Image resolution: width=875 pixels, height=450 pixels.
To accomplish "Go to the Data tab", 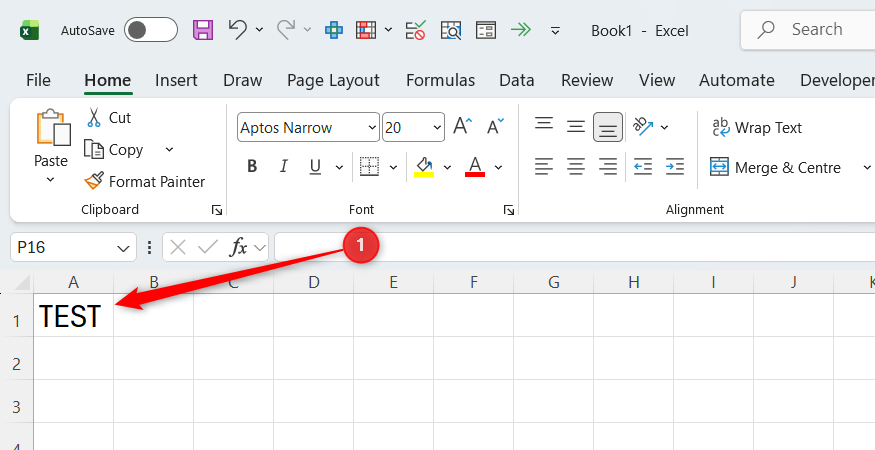I will click(517, 80).
